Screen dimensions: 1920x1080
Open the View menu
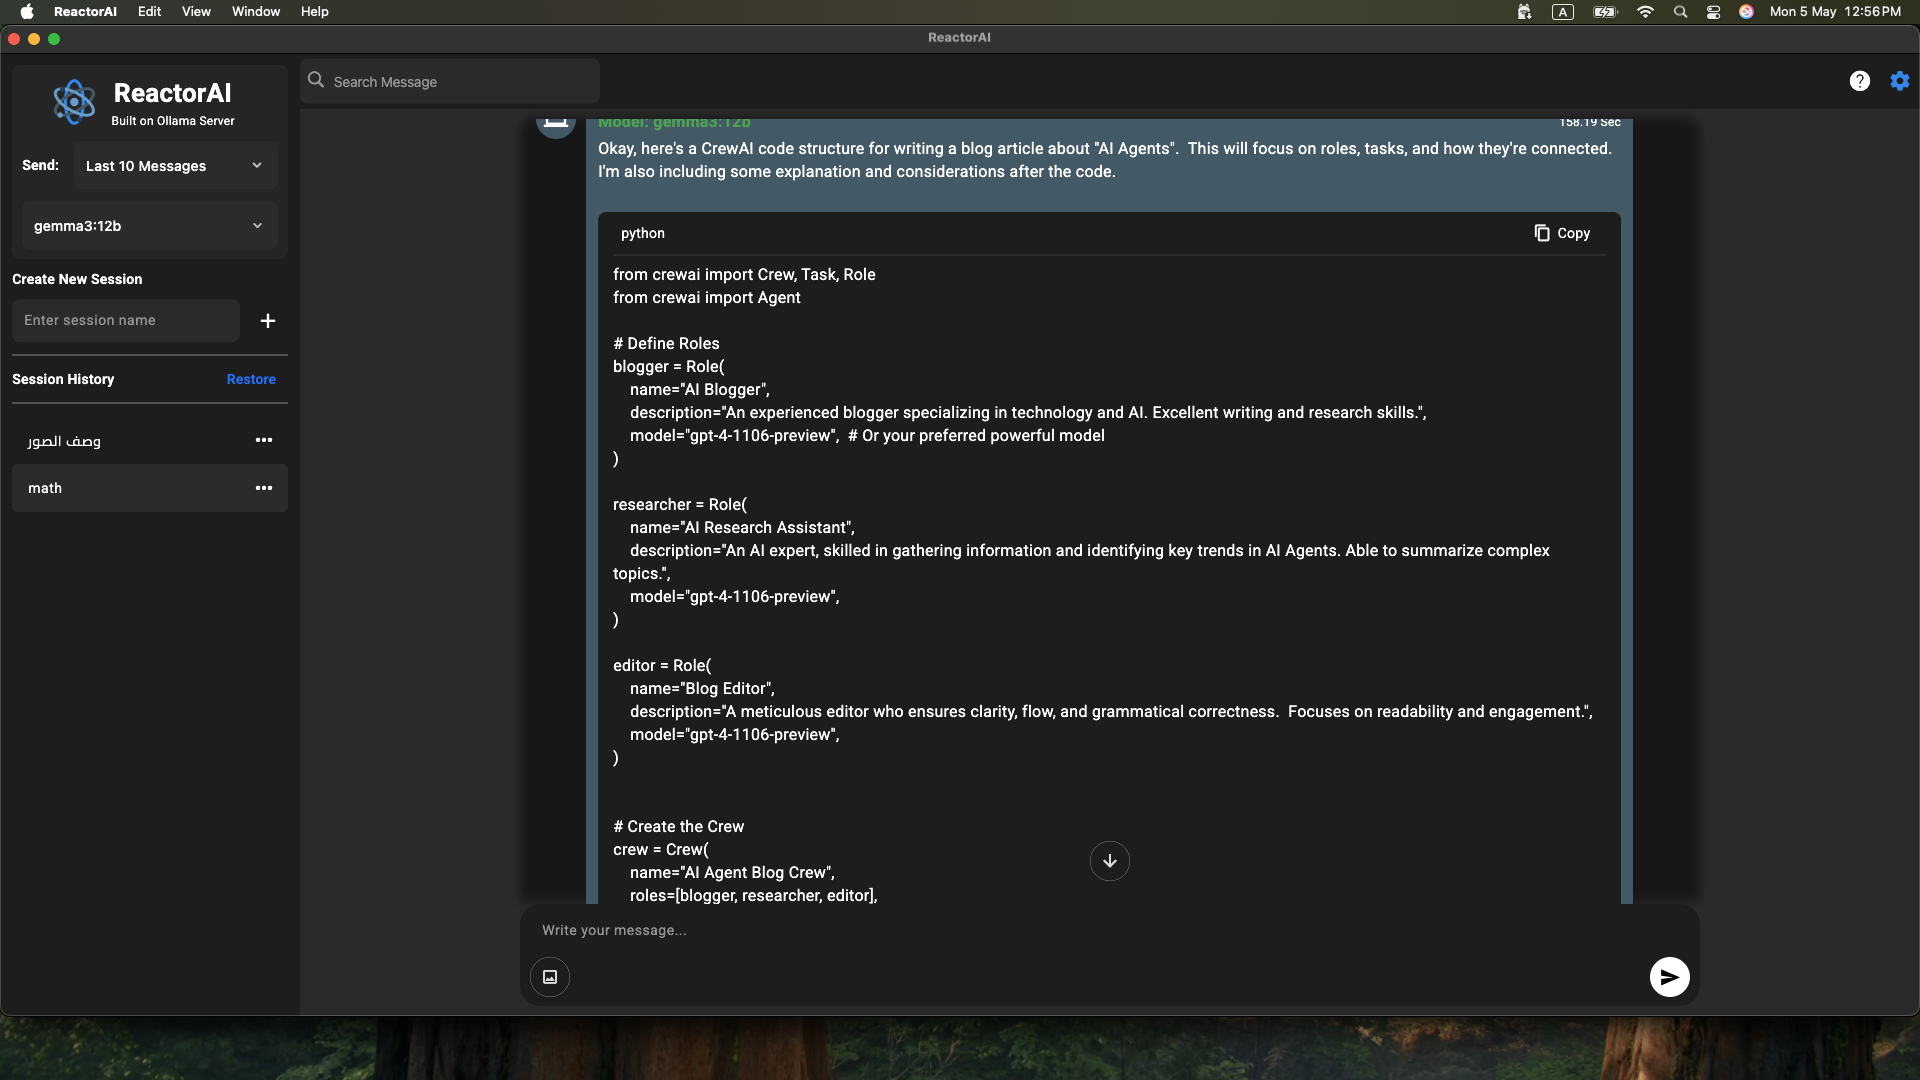pos(196,11)
